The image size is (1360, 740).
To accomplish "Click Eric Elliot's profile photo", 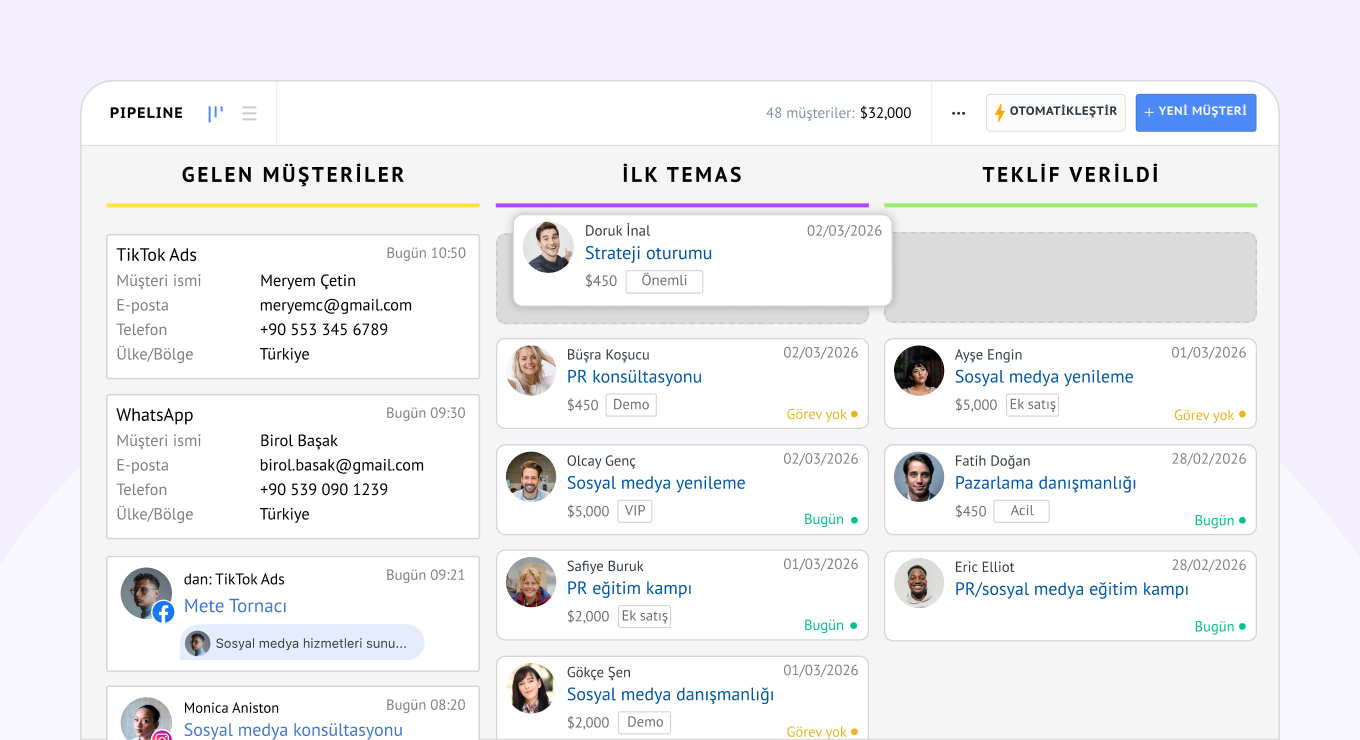I will [x=919, y=583].
